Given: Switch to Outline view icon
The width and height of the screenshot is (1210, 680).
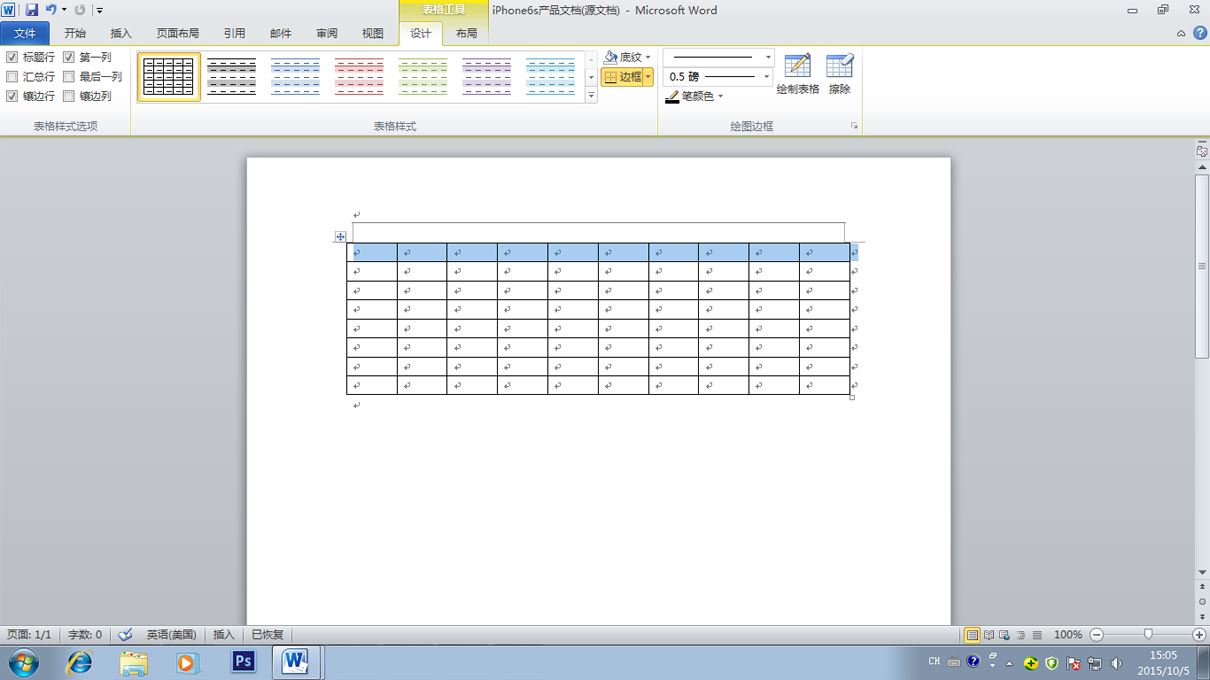Looking at the screenshot, I should point(1021,635).
